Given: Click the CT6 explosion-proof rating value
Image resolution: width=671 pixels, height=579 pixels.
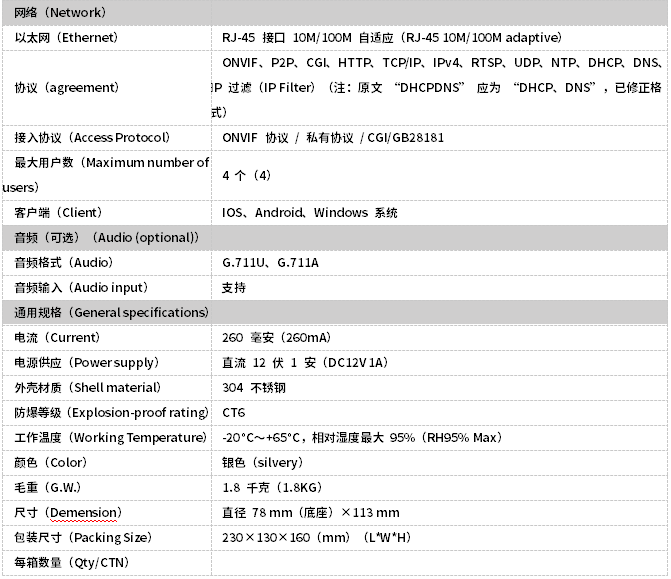Looking at the screenshot, I should [x=233, y=413].
